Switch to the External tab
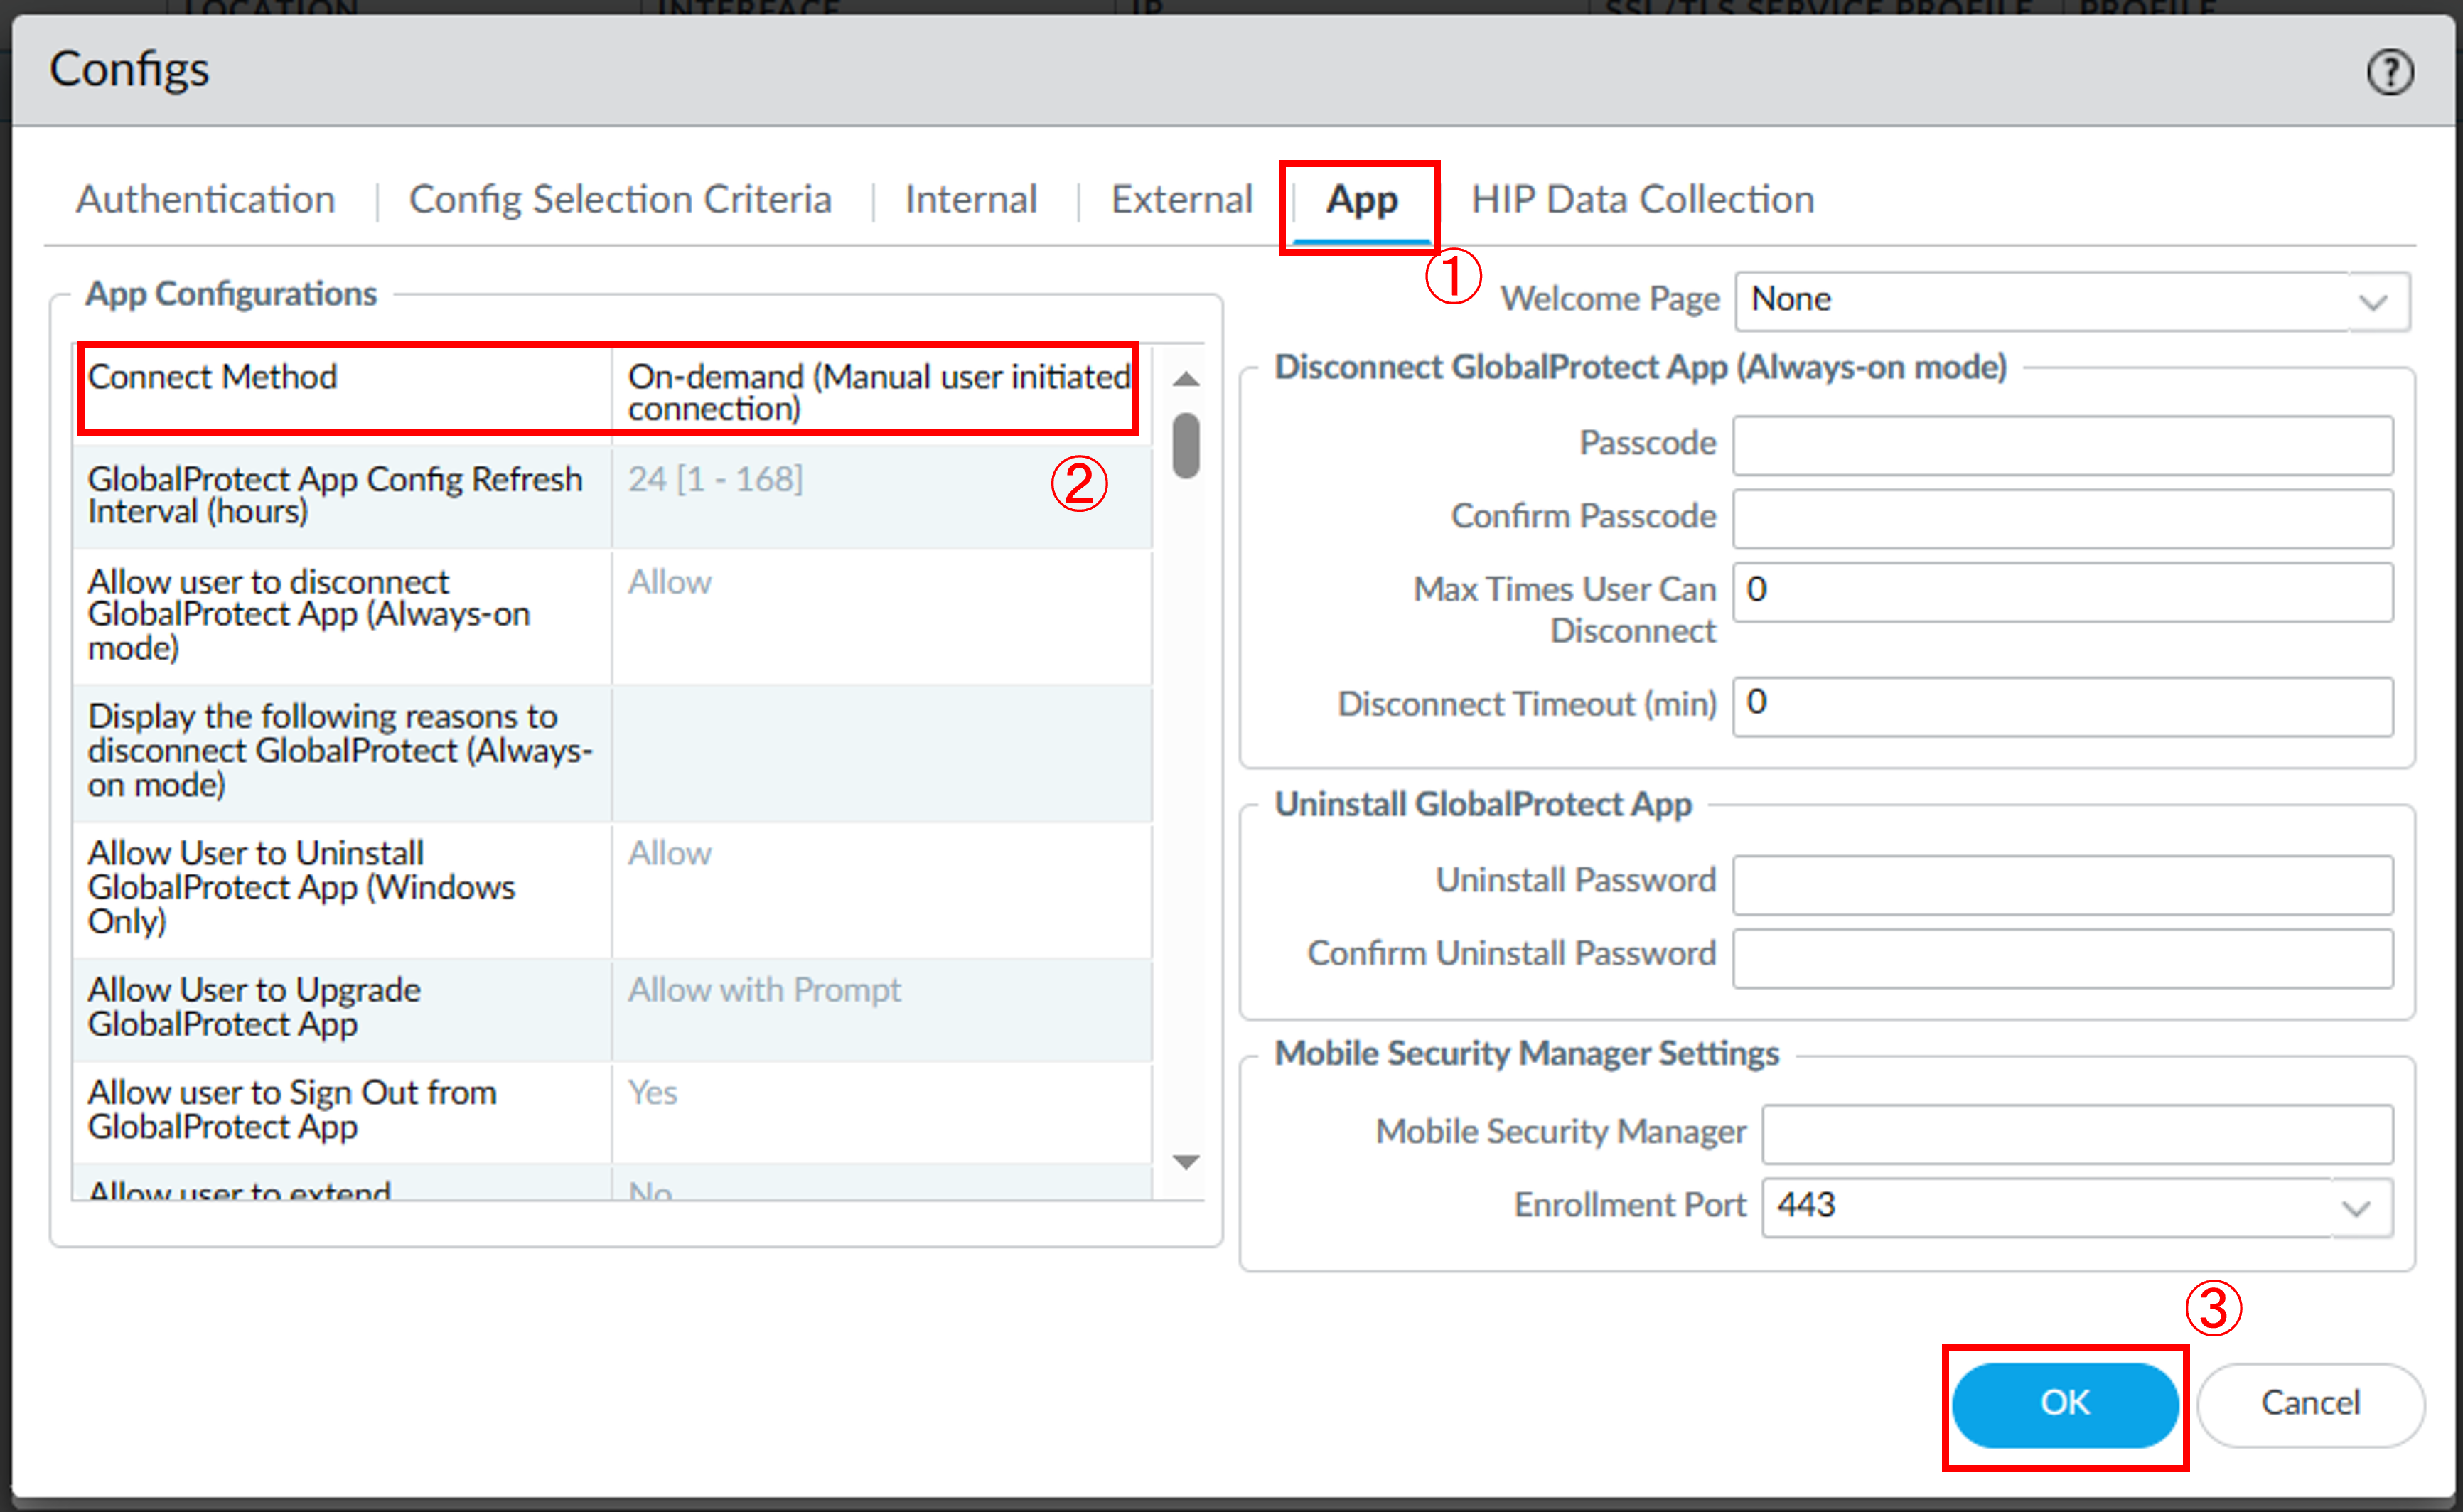 click(1181, 200)
